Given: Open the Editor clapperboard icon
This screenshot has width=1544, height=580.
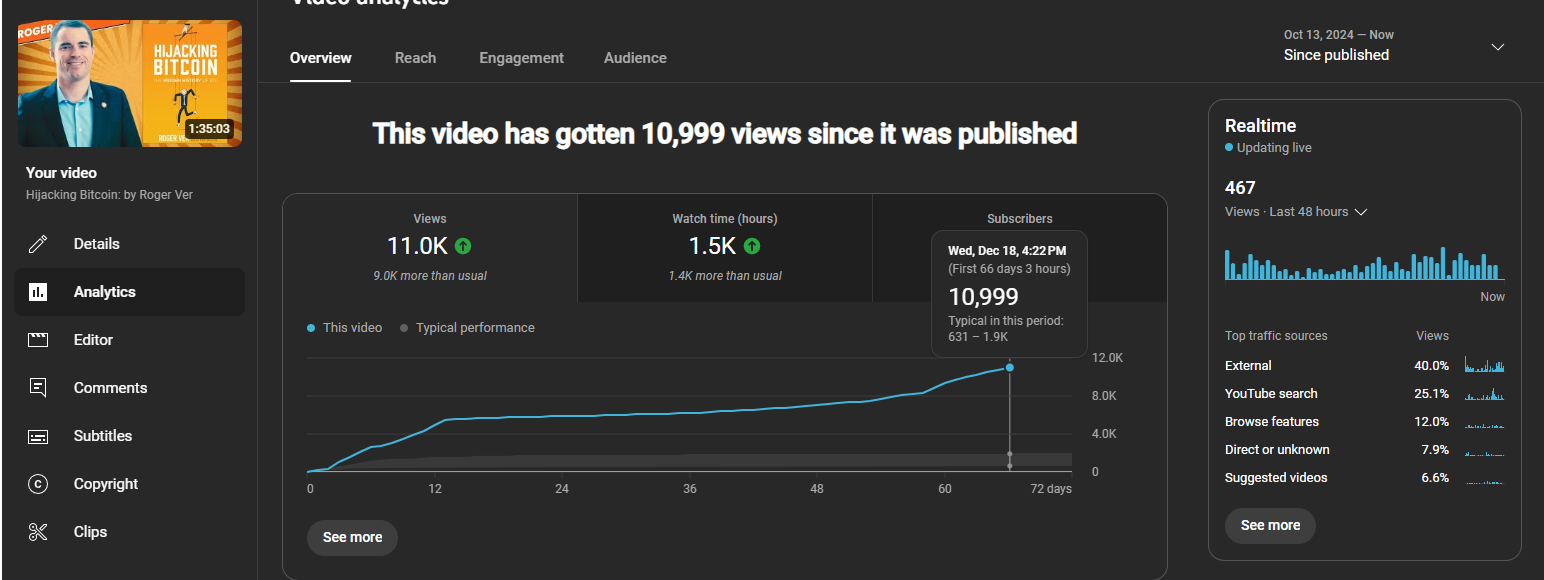Looking at the screenshot, I should pos(38,340).
